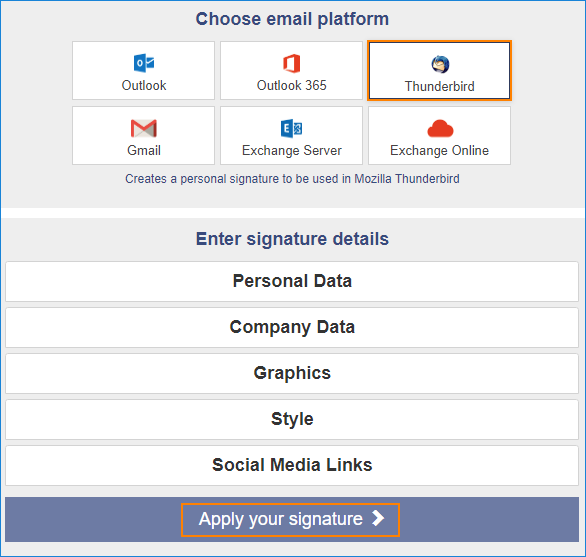Click the Exchange Online red cloud icon
Screen dimensions: 586x557
click(x=440, y=129)
